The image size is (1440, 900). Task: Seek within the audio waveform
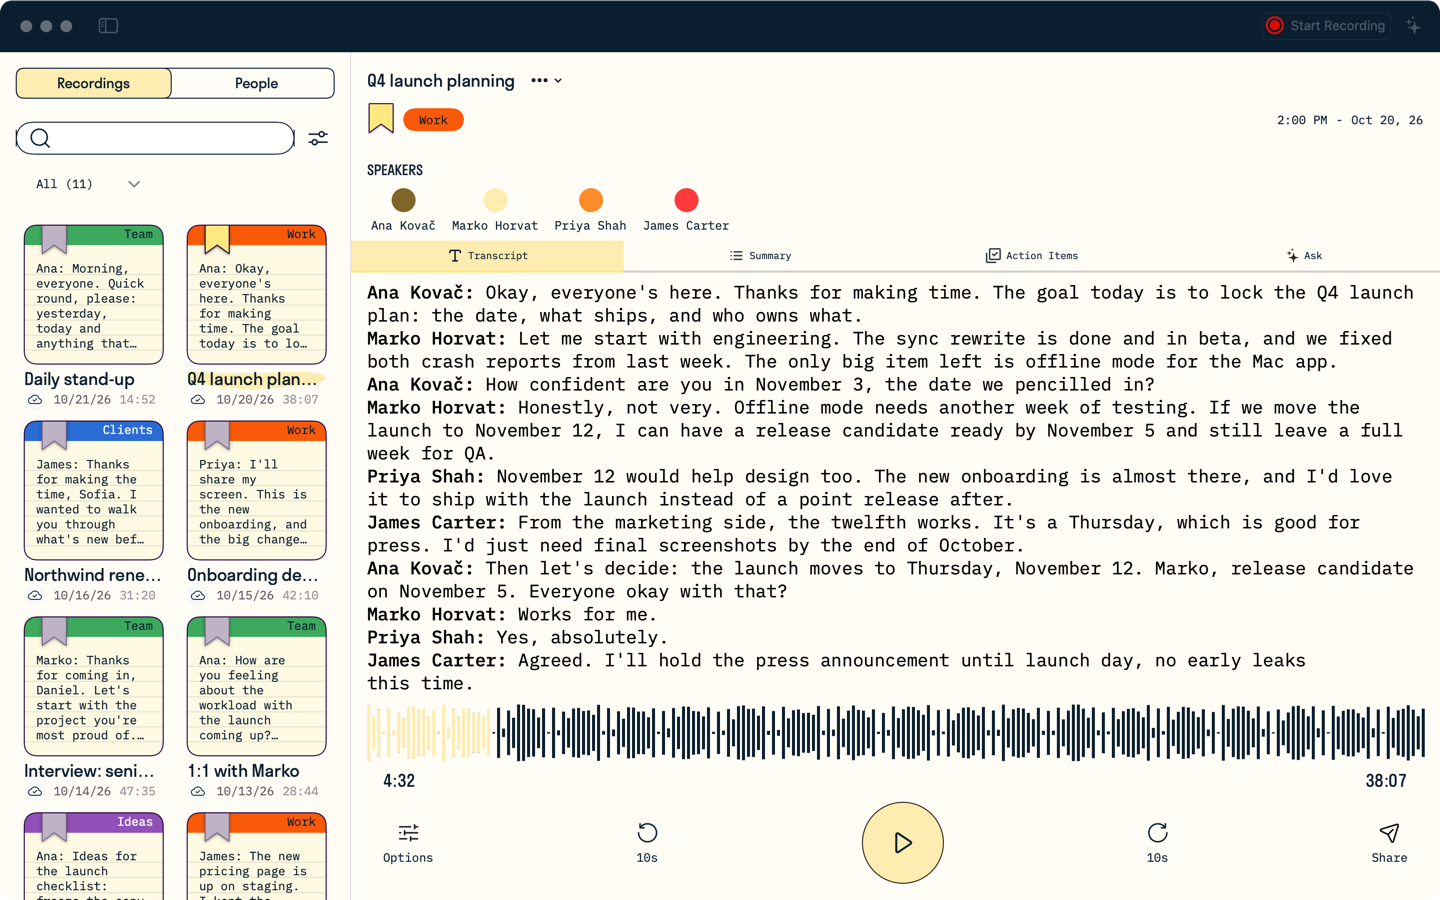pyautogui.click(x=896, y=732)
